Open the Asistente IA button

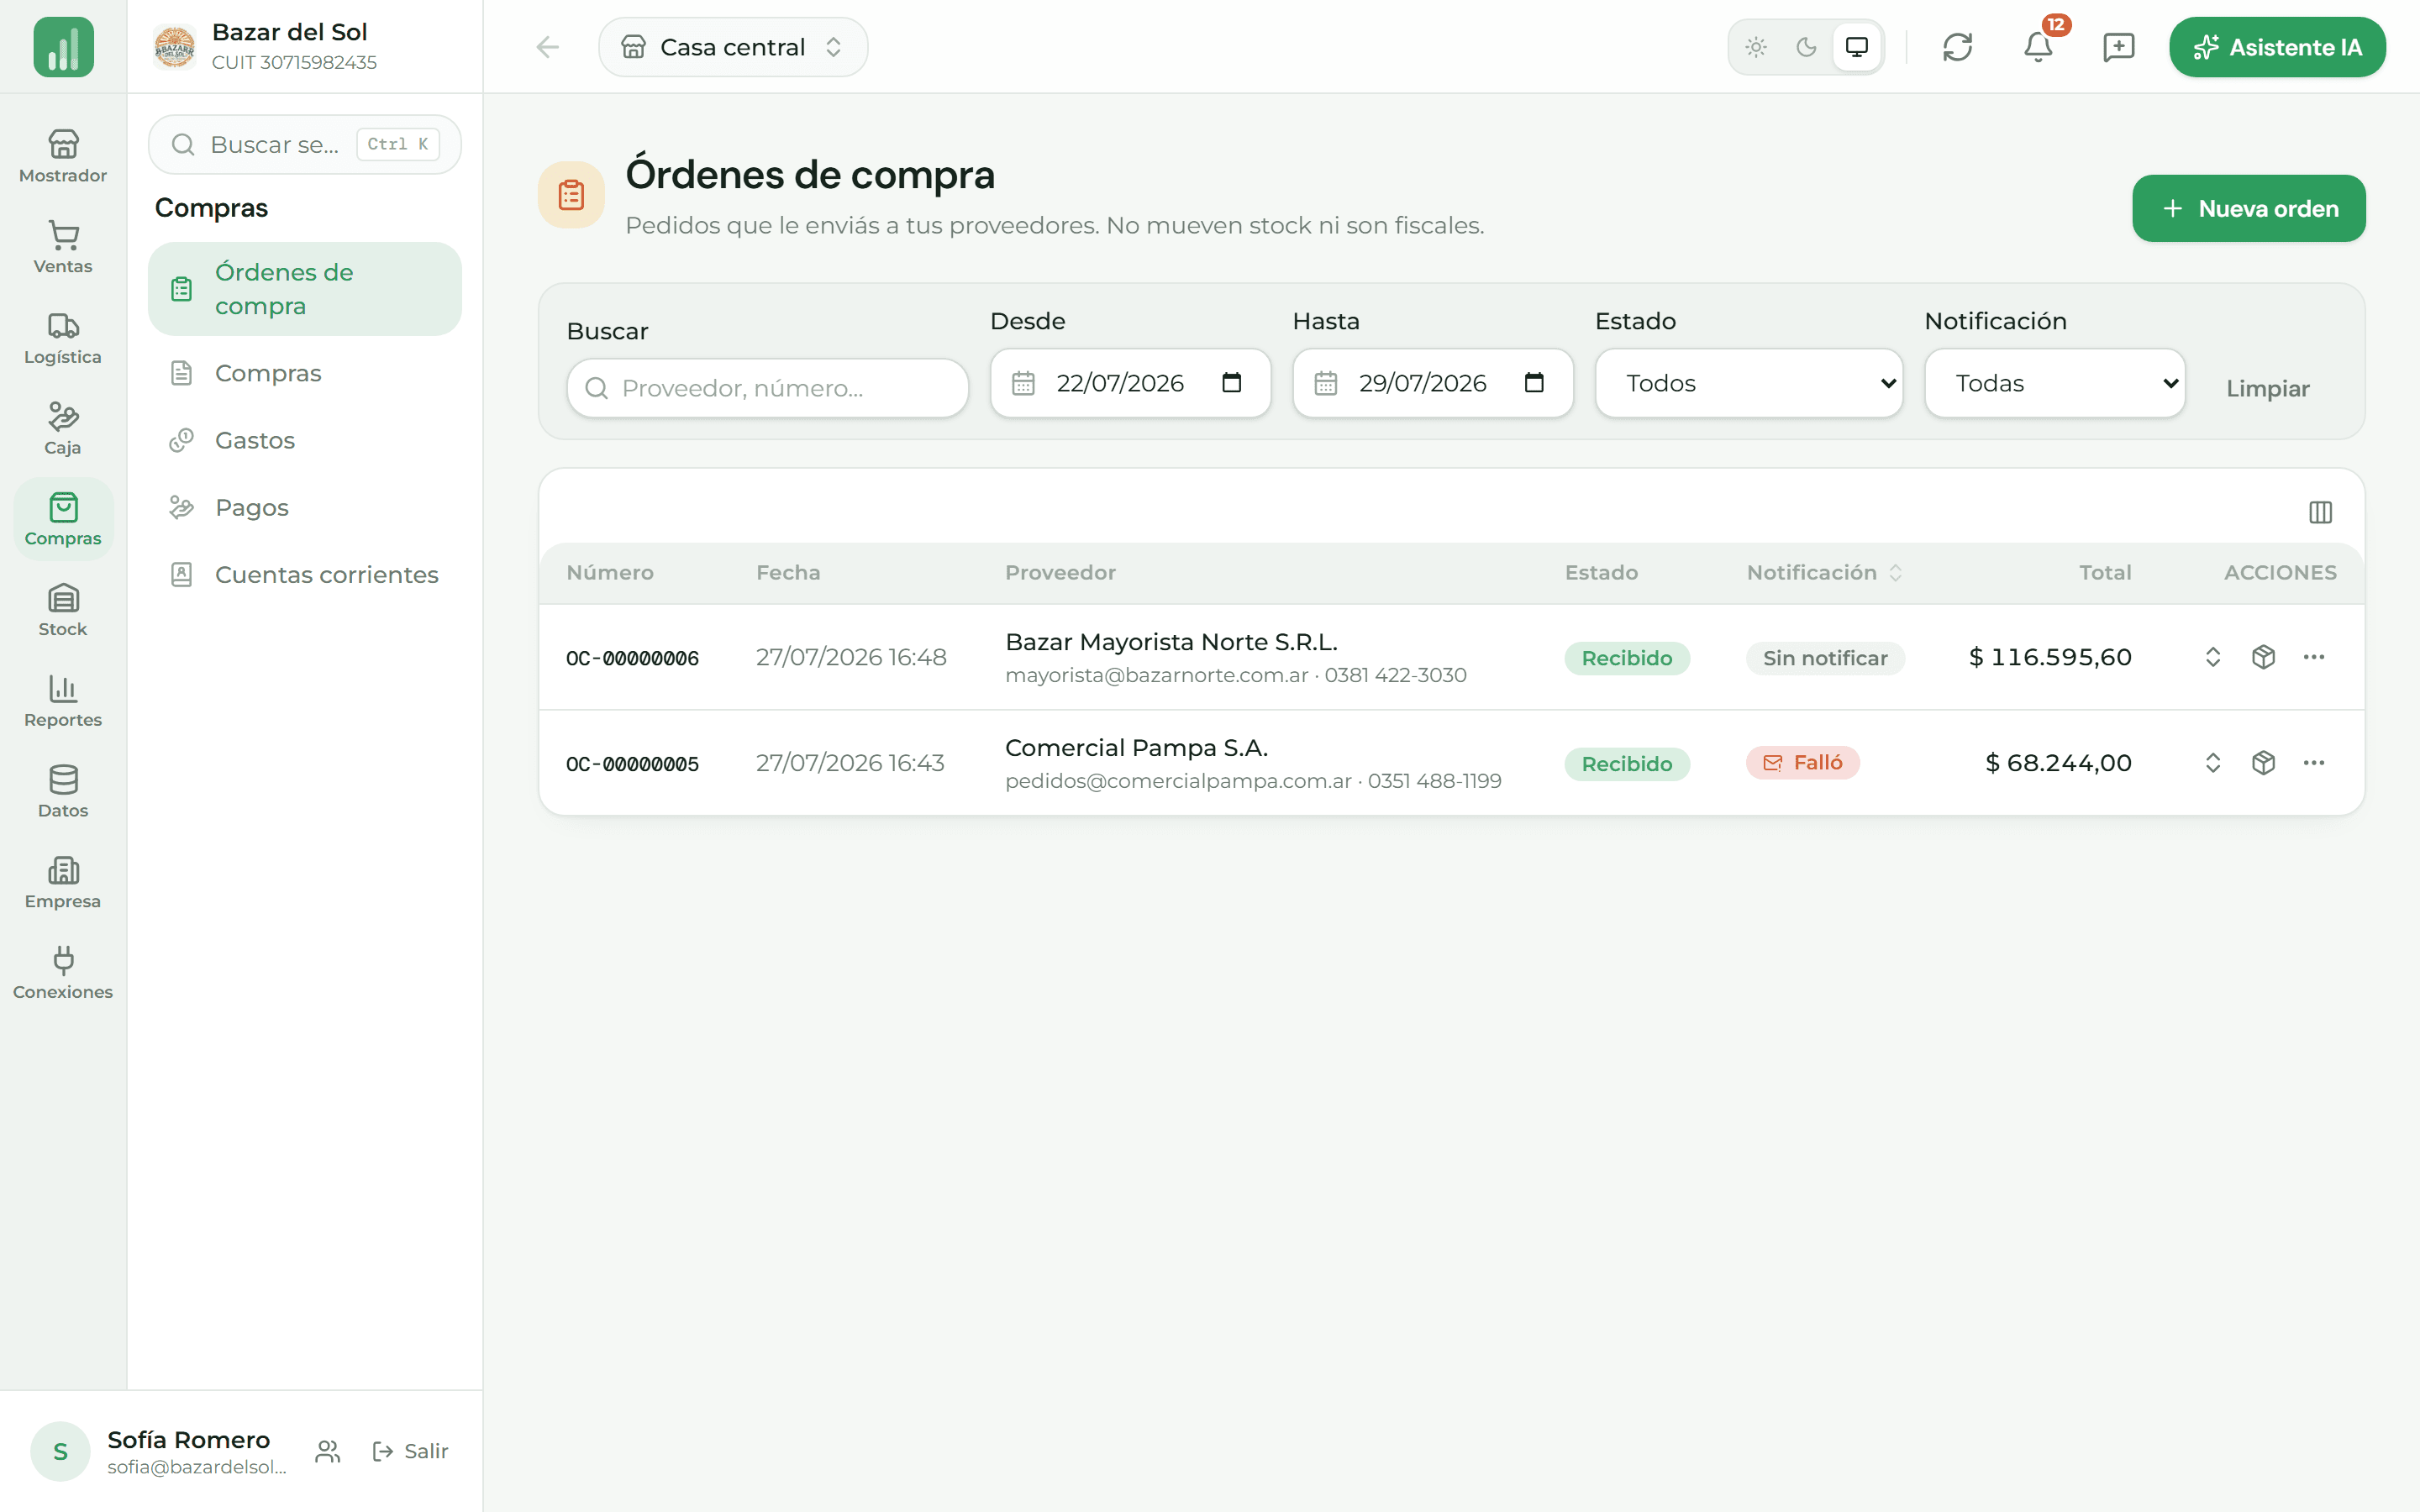coord(2277,47)
